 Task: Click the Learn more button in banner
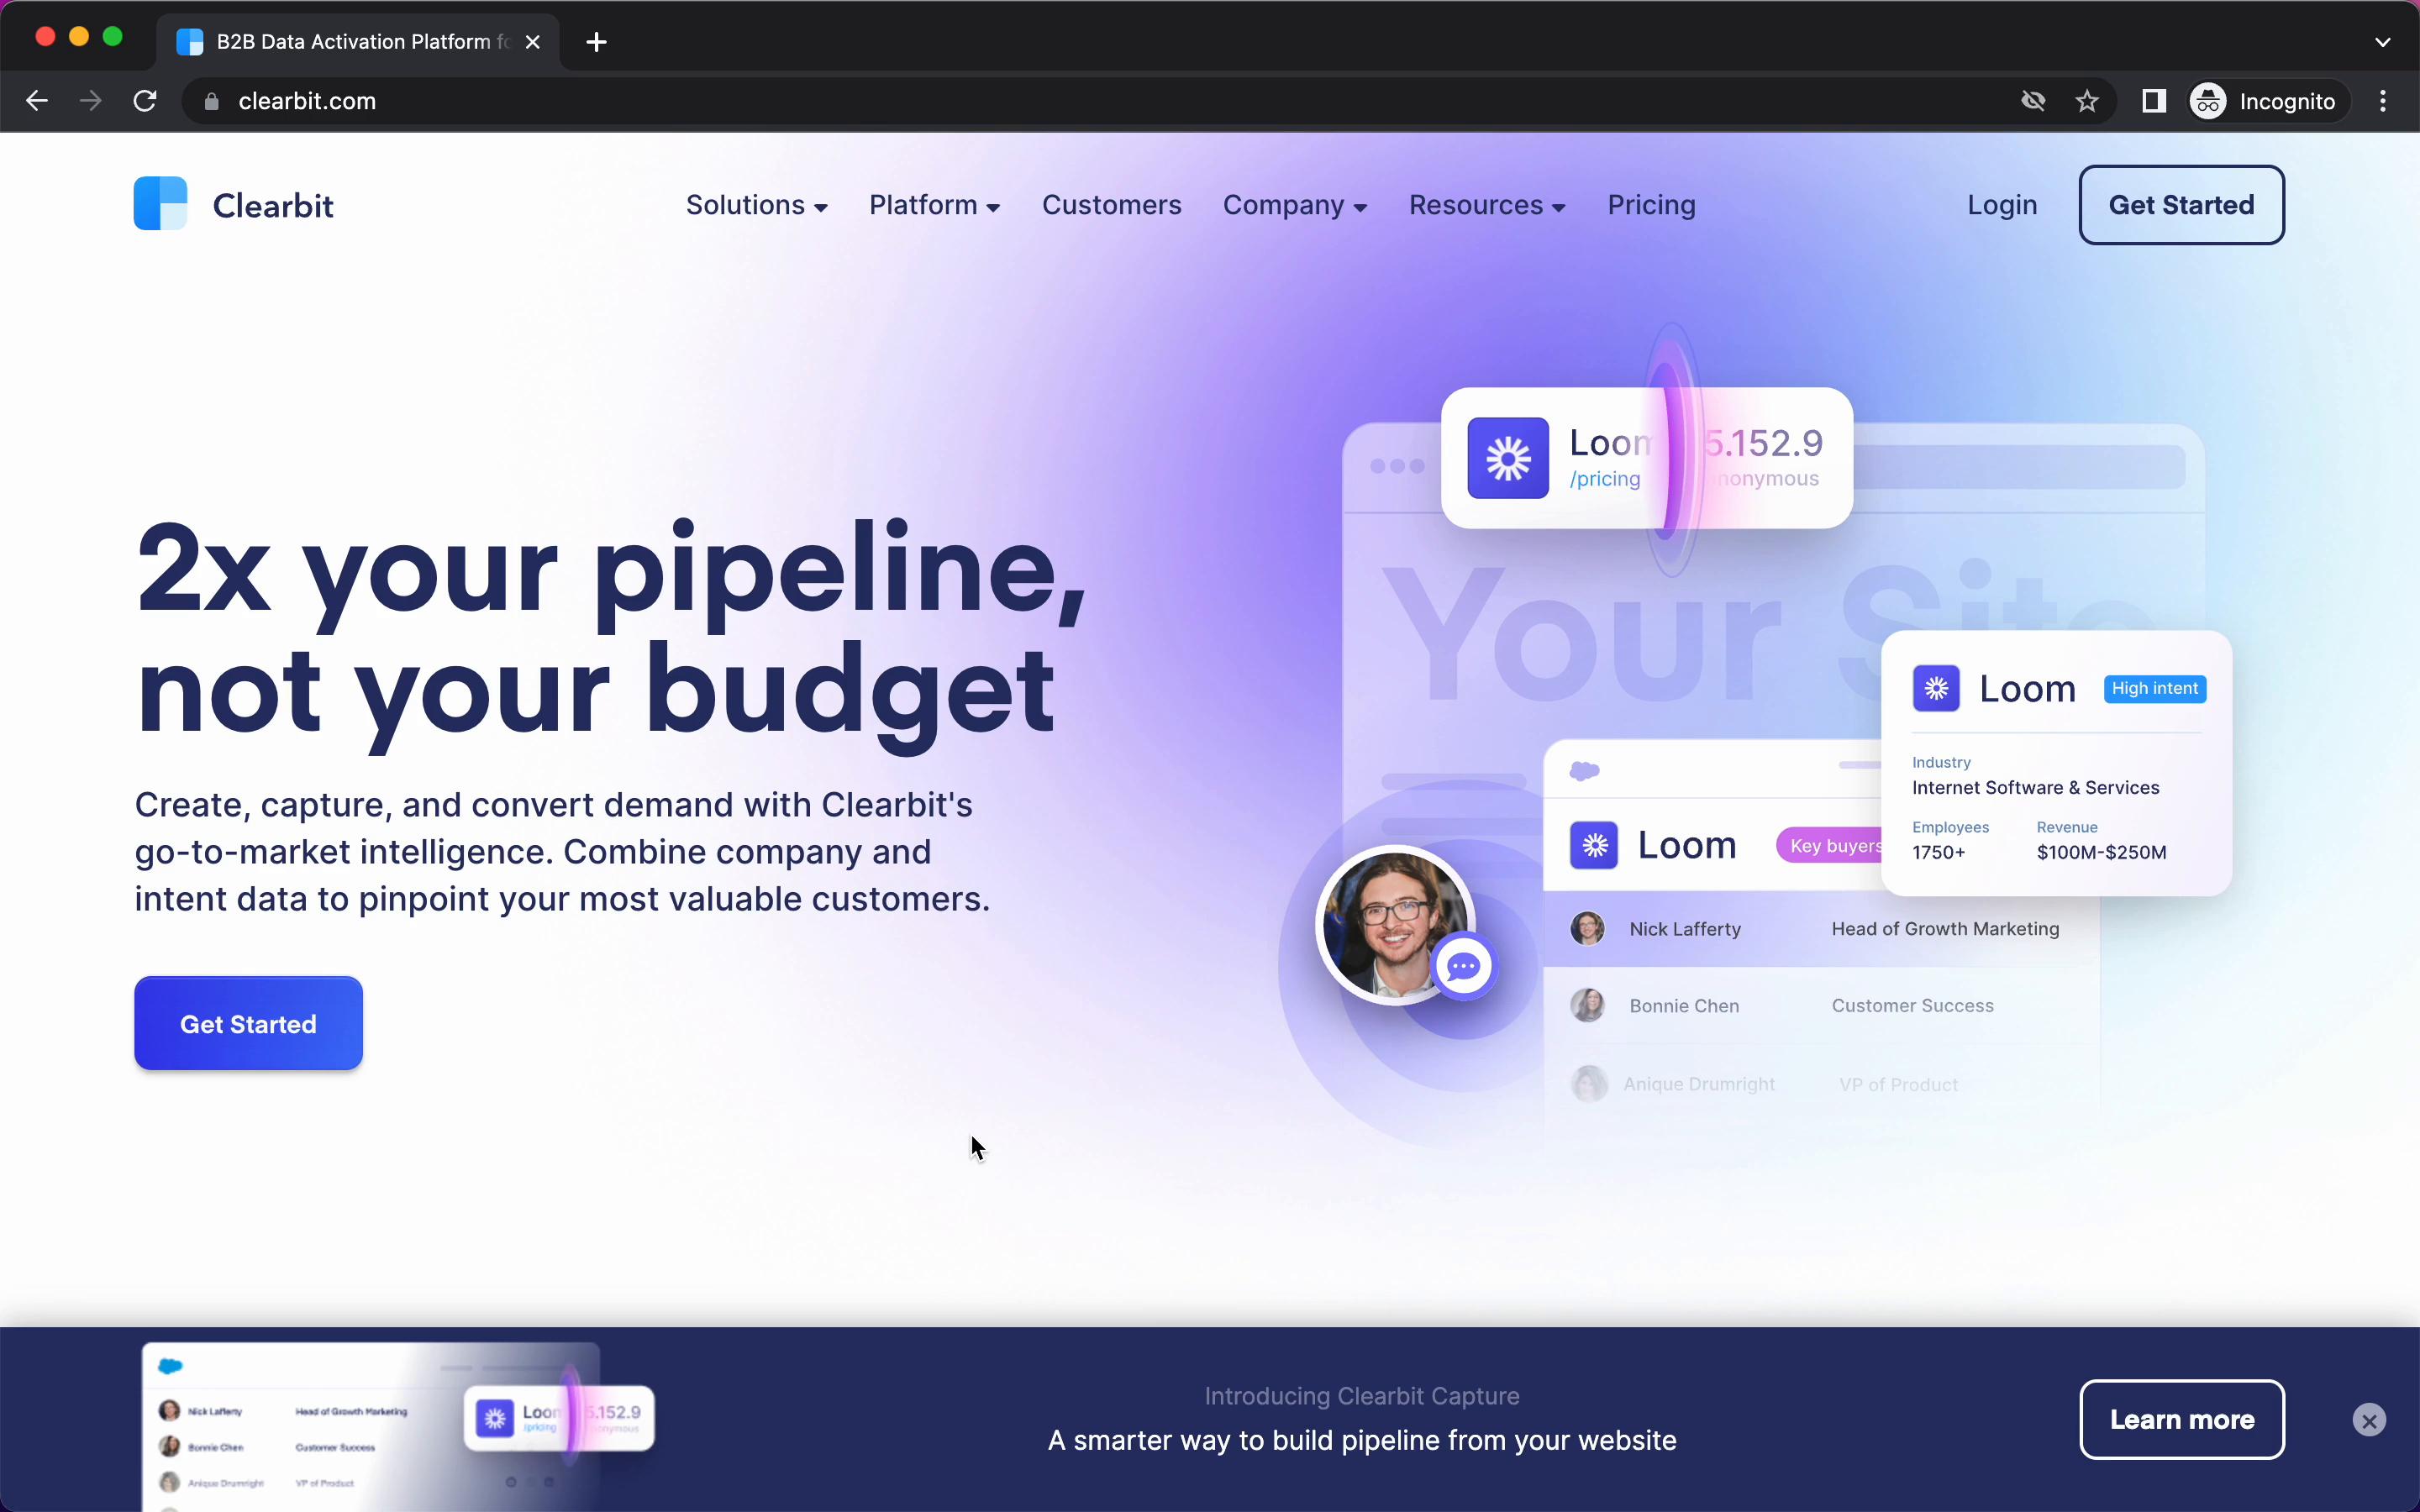coord(2181,1418)
